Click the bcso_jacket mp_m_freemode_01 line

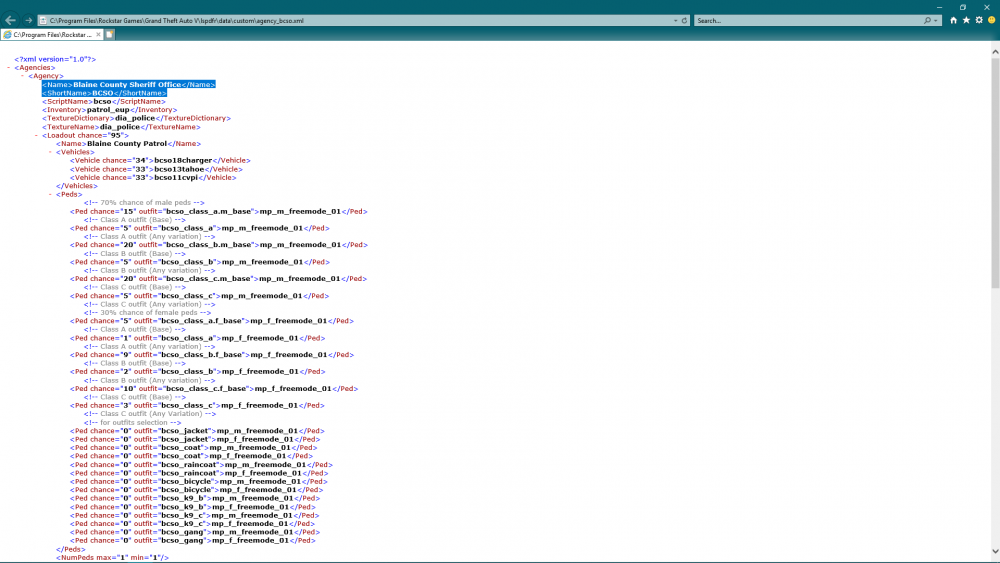[197, 430]
